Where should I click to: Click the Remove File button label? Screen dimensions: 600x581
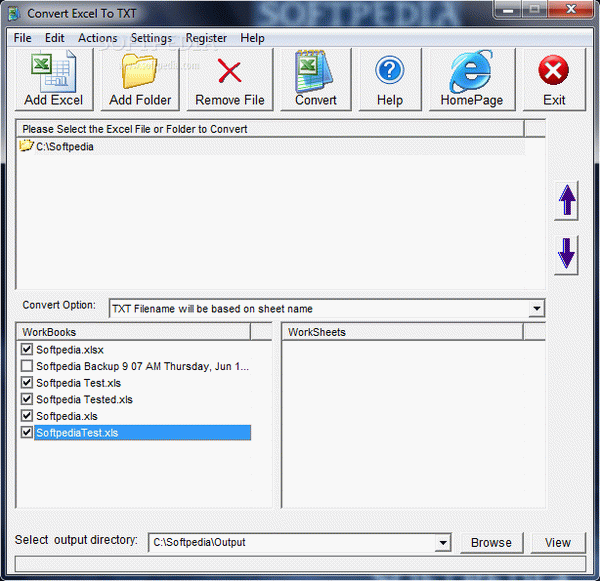tap(230, 100)
